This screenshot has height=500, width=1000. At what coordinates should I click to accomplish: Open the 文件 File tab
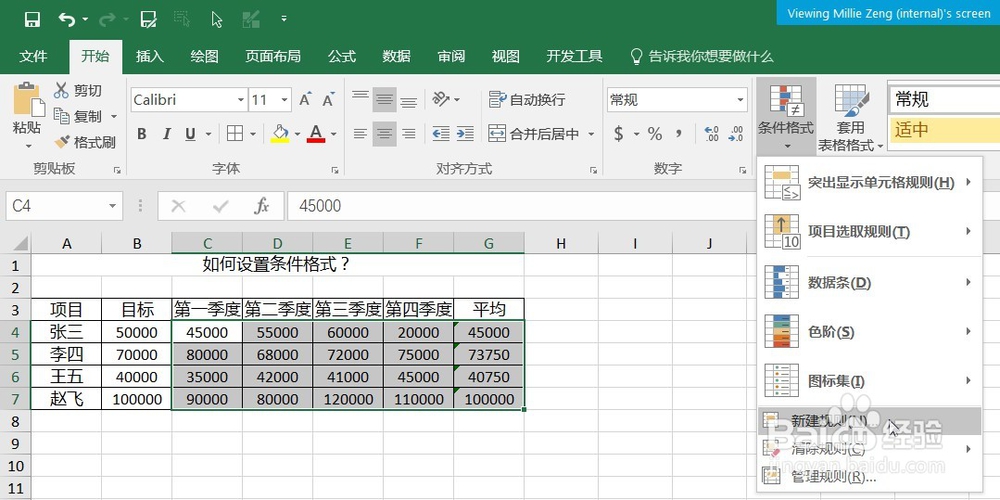pyautogui.click(x=33, y=56)
